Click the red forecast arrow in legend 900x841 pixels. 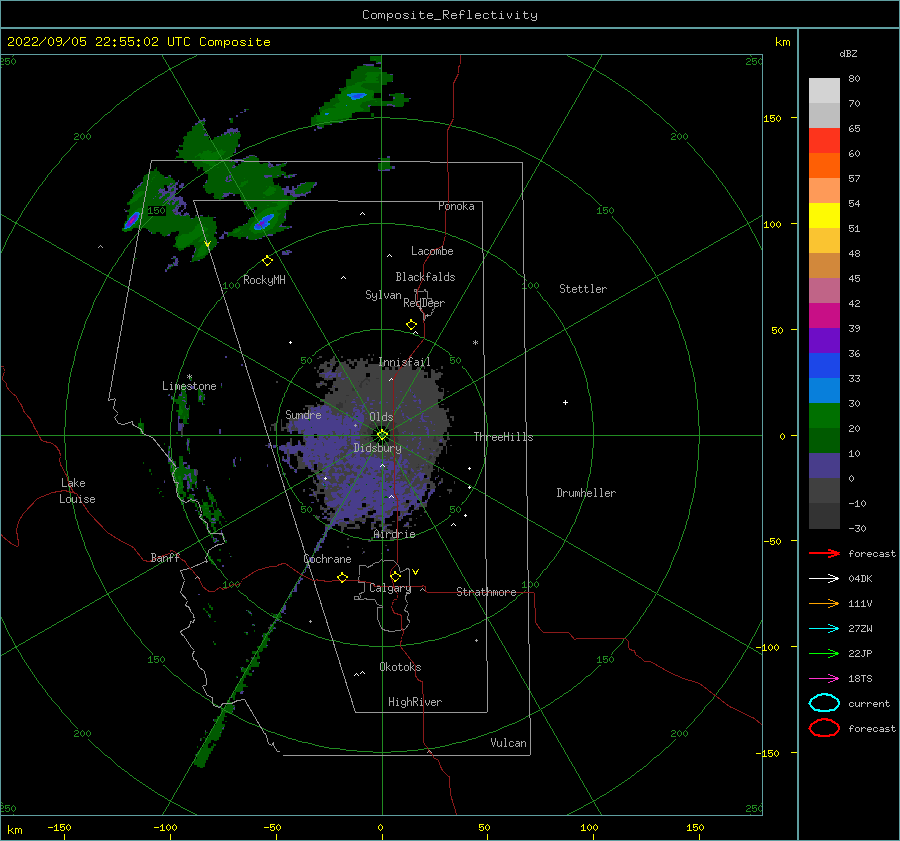824,553
